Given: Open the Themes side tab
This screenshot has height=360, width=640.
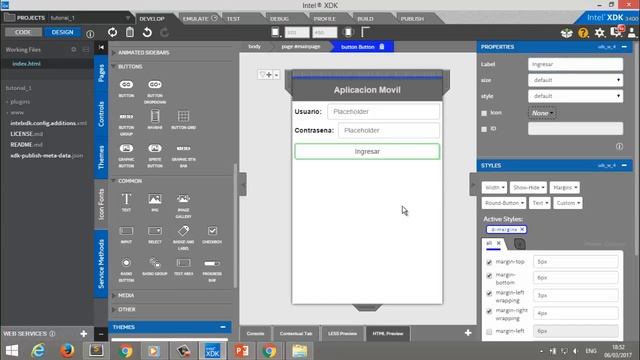Looking at the screenshot, I should tap(101, 157).
